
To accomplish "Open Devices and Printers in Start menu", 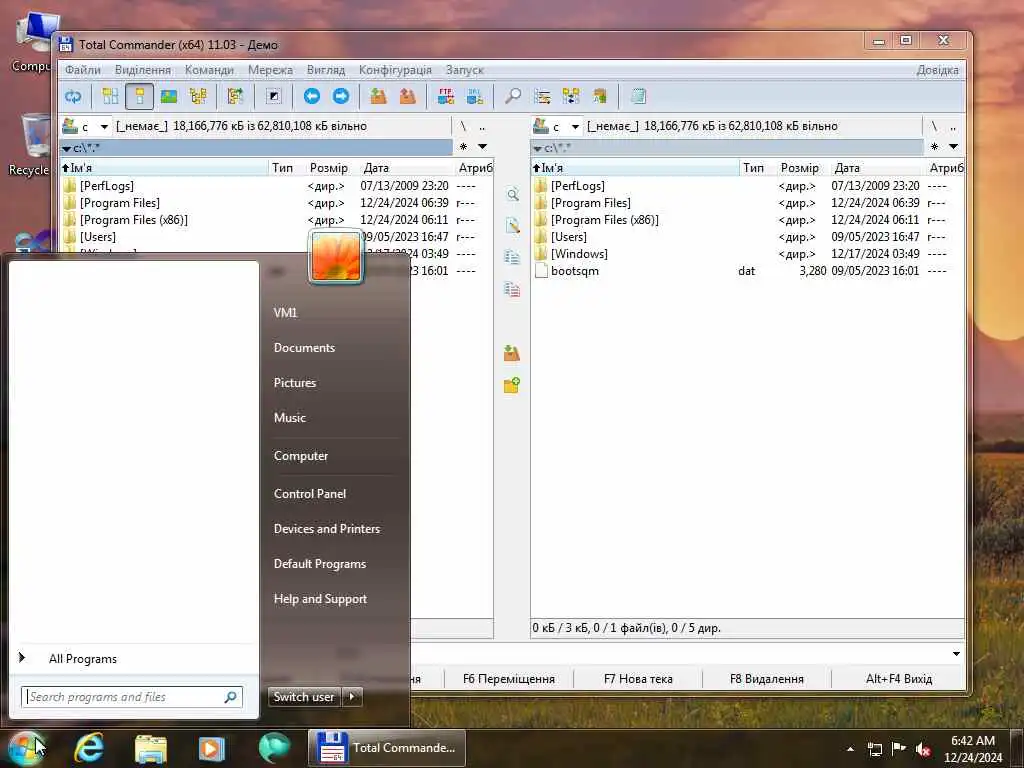I will pyautogui.click(x=327, y=529).
